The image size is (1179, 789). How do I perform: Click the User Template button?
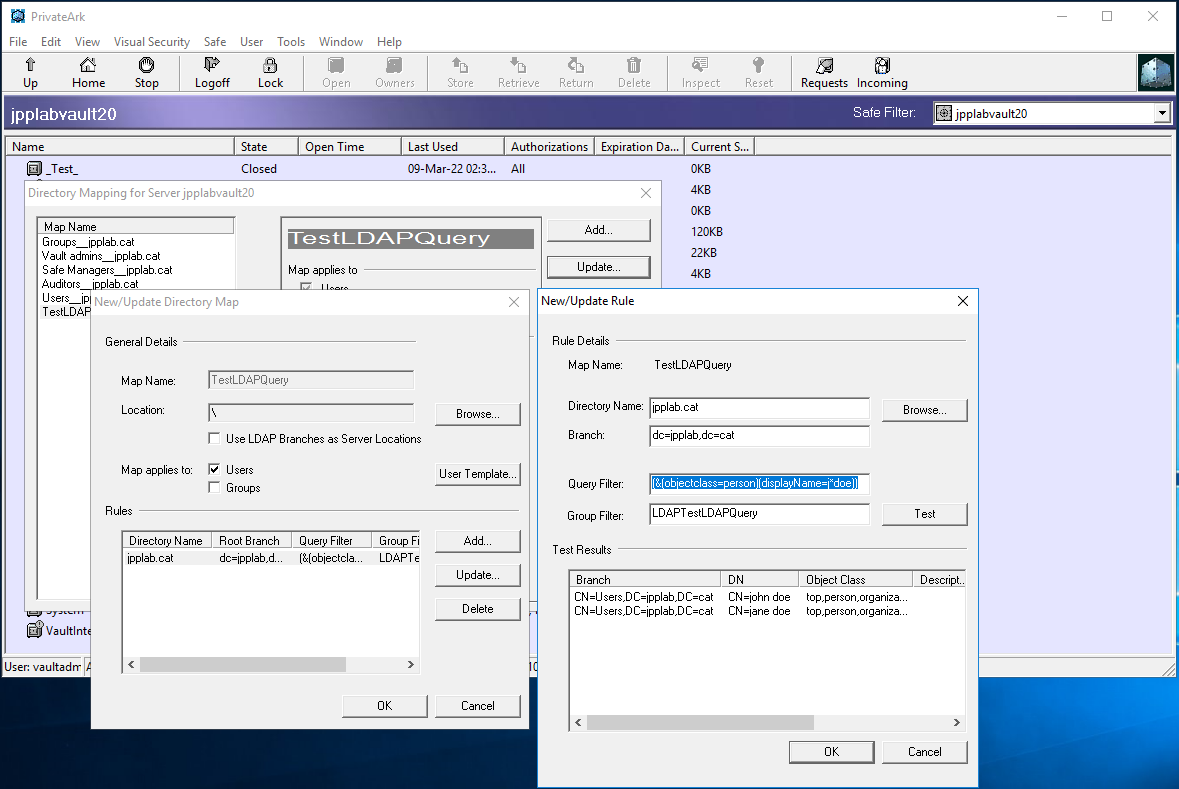click(x=477, y=474)
